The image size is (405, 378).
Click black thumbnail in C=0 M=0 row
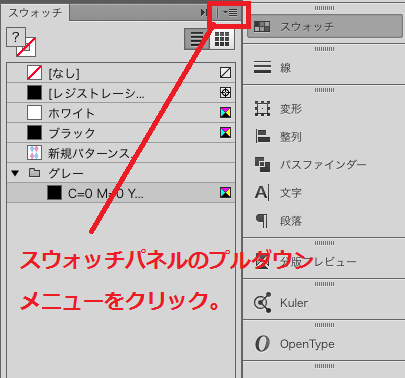pos(54,193)
